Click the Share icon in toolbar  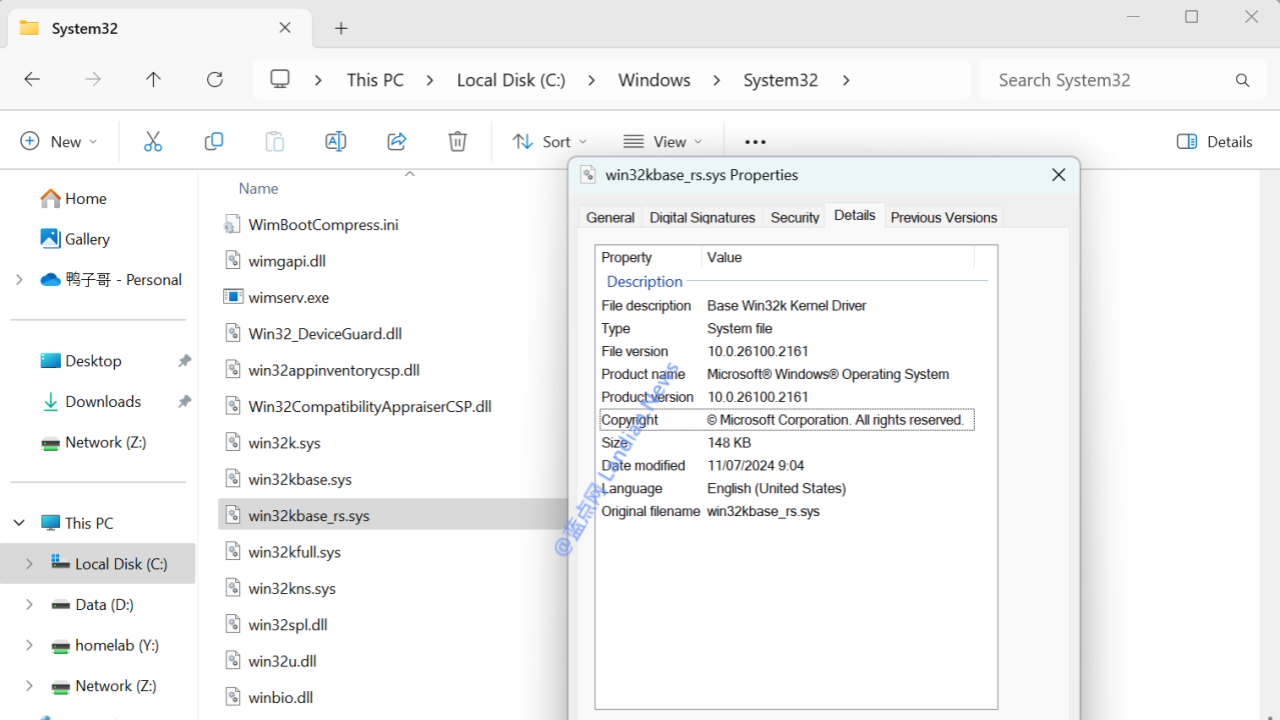(x=397, y=142)
